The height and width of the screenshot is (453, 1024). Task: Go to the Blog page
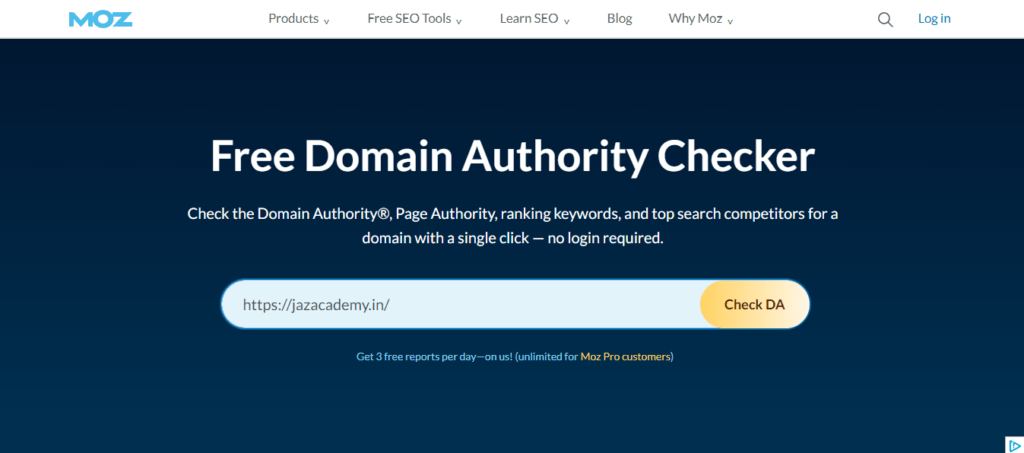tap(619, 19)
